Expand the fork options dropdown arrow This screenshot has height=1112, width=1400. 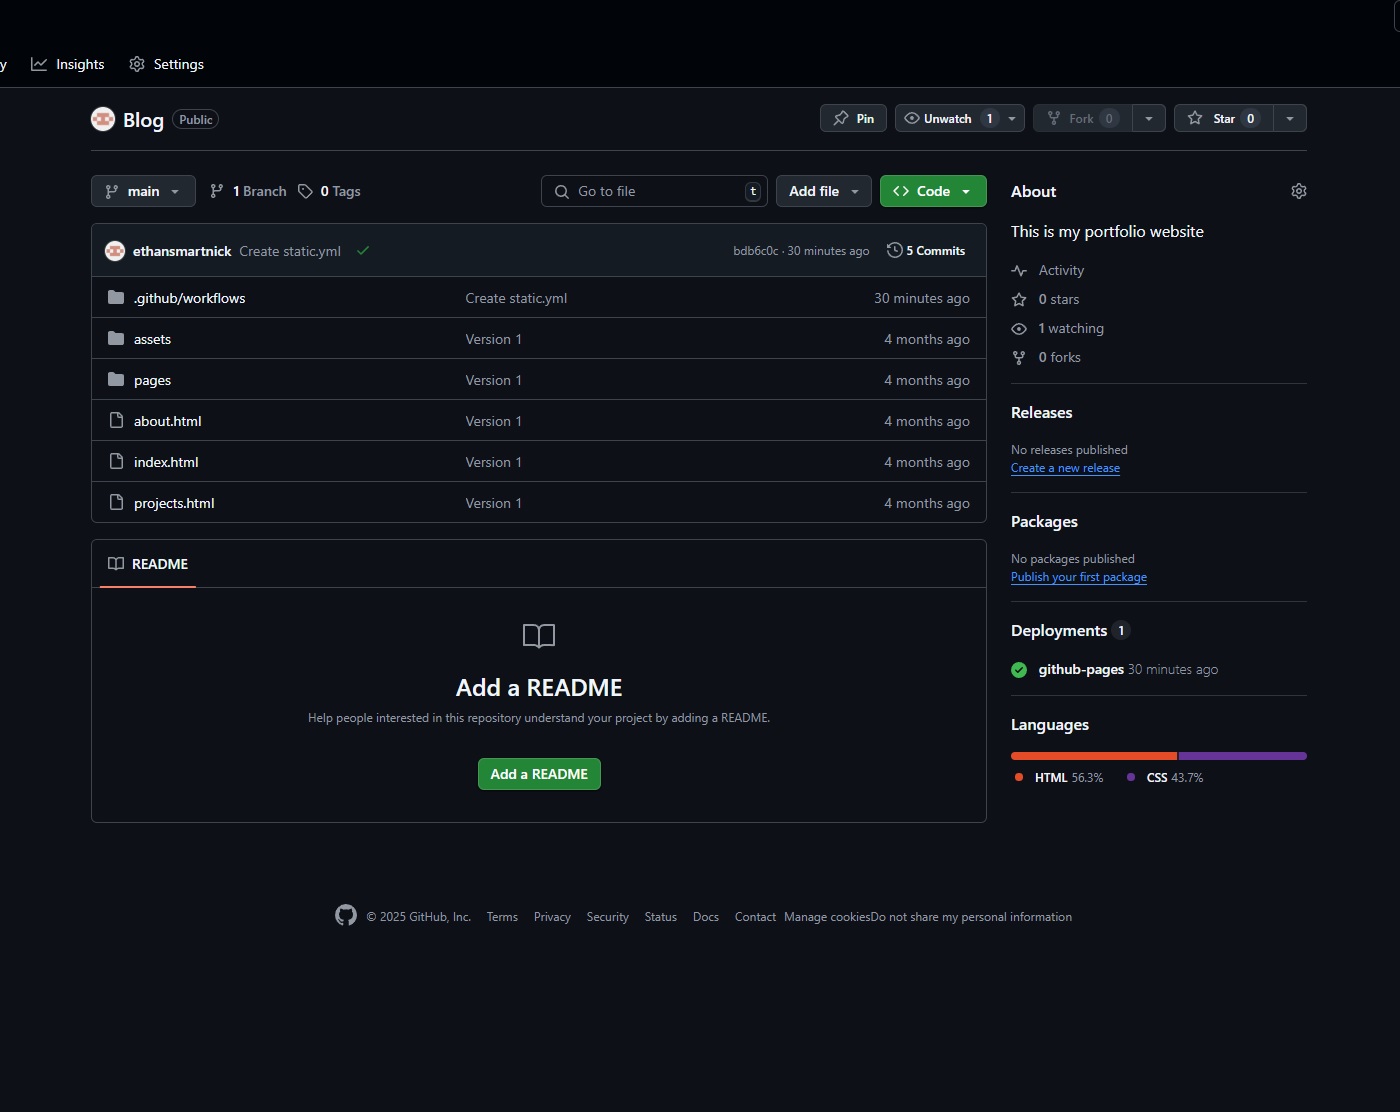[1149, 118]
